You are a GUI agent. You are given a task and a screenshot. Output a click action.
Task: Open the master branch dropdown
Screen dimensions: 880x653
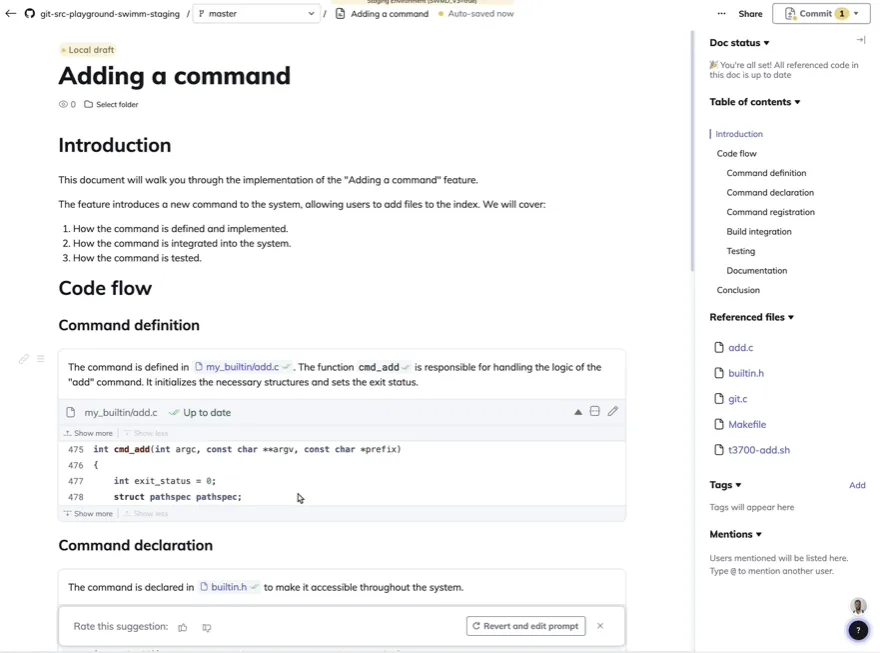pos(256,13)
